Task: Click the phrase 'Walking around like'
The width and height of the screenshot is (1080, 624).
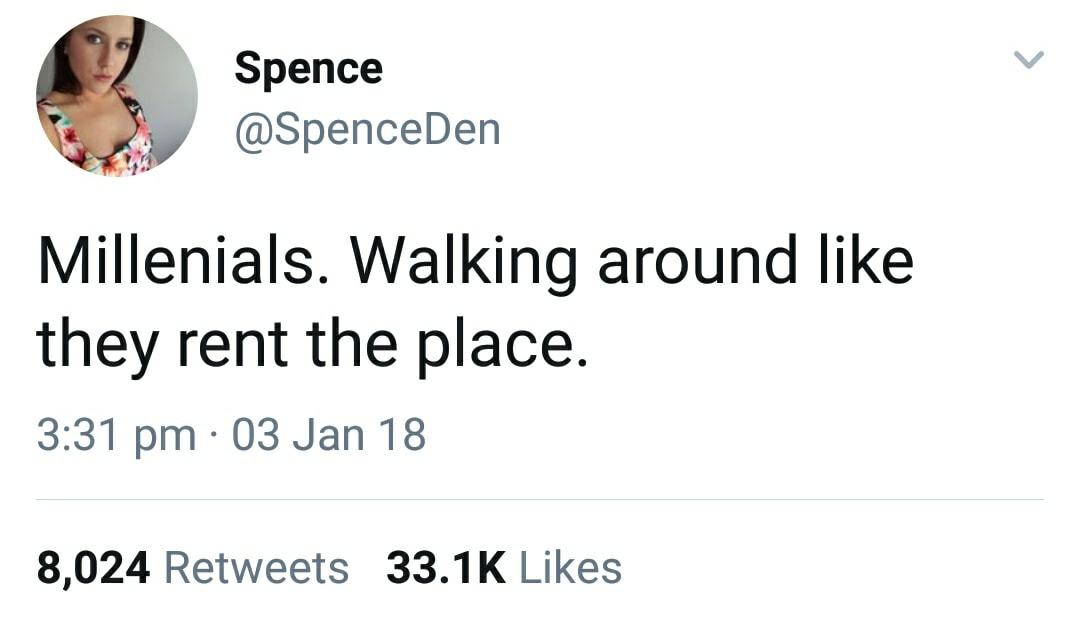Action: [631, 262]
